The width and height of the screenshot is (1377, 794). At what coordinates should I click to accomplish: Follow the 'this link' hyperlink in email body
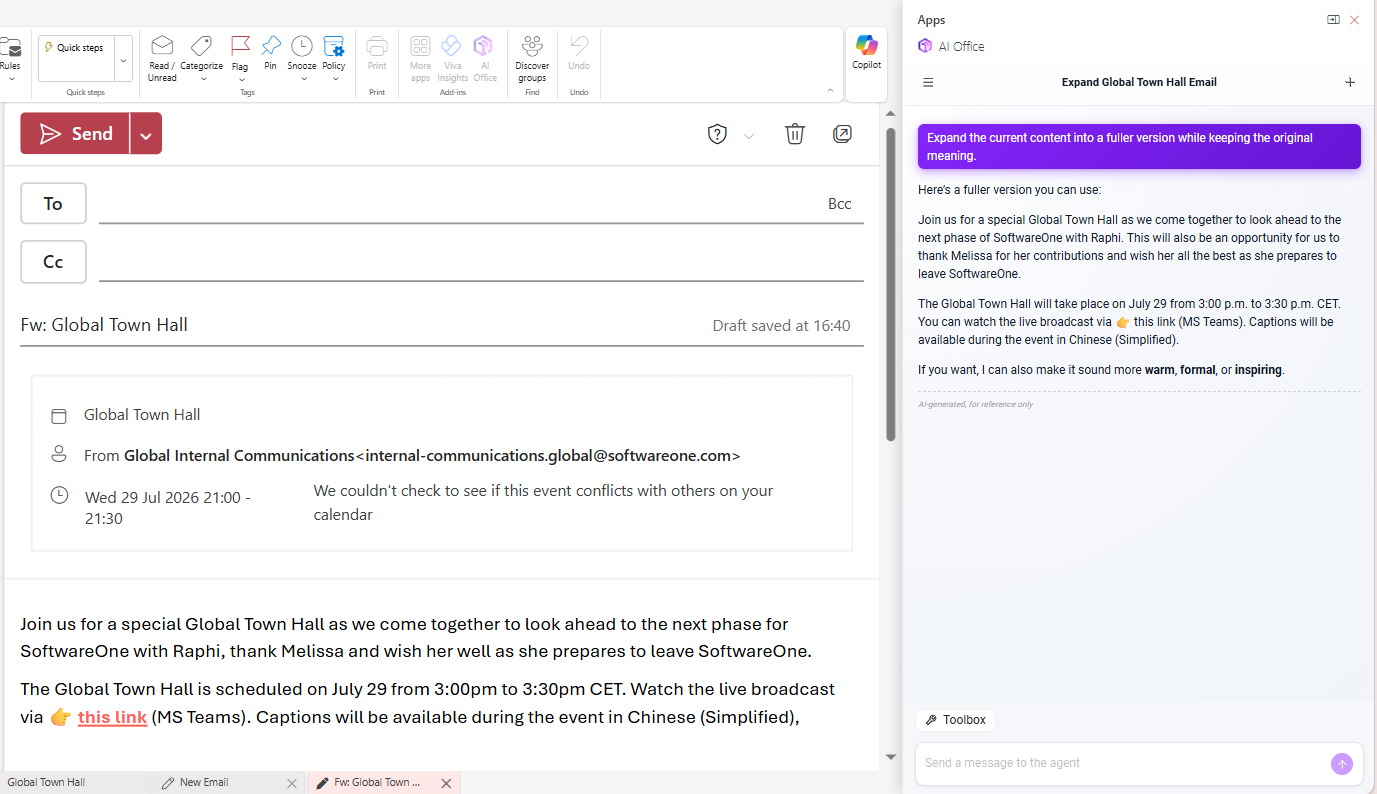[x=112, y=717]
